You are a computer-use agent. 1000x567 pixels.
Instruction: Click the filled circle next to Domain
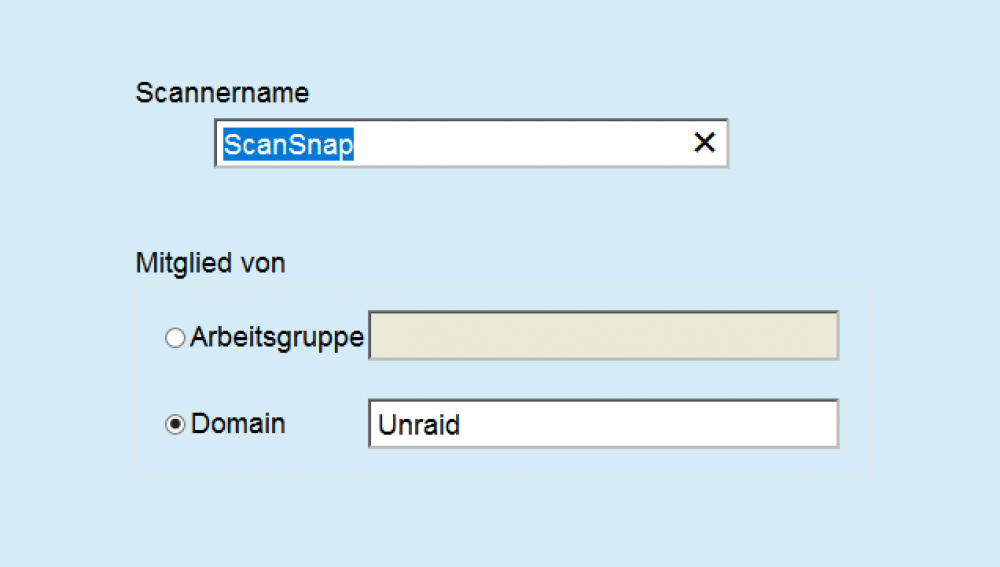[175, 424]
